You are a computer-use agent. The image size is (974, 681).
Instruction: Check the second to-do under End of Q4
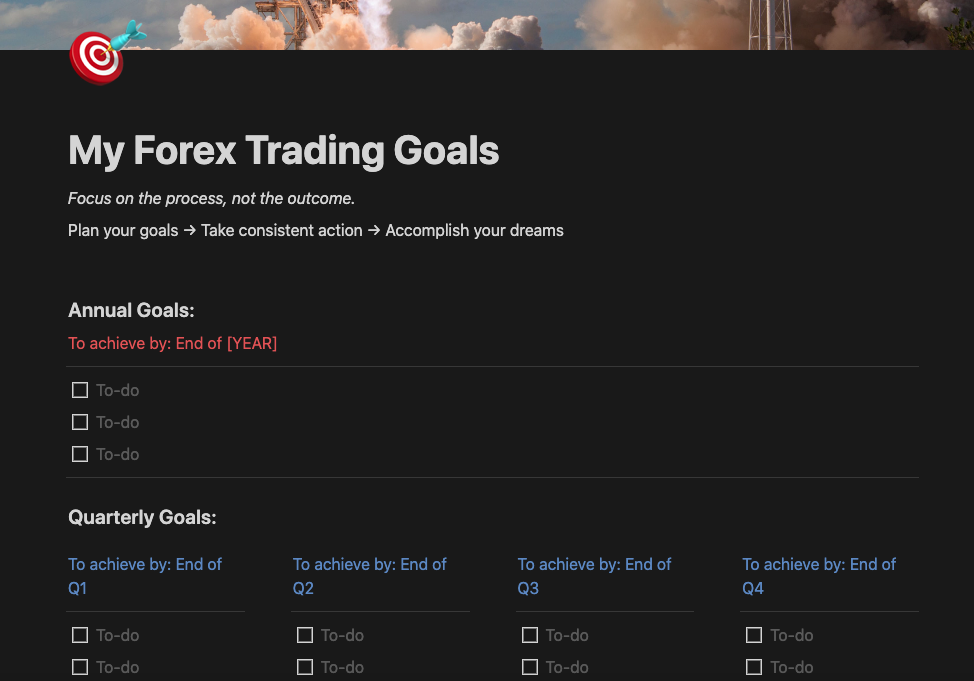pos(754,667)
